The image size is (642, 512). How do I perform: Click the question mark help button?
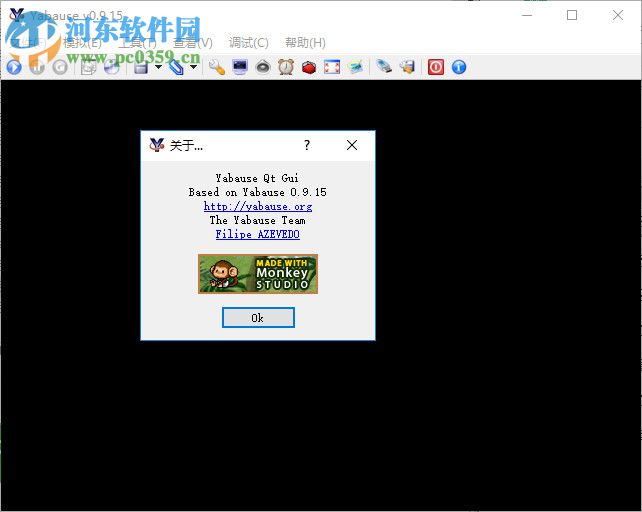[307, 145]
